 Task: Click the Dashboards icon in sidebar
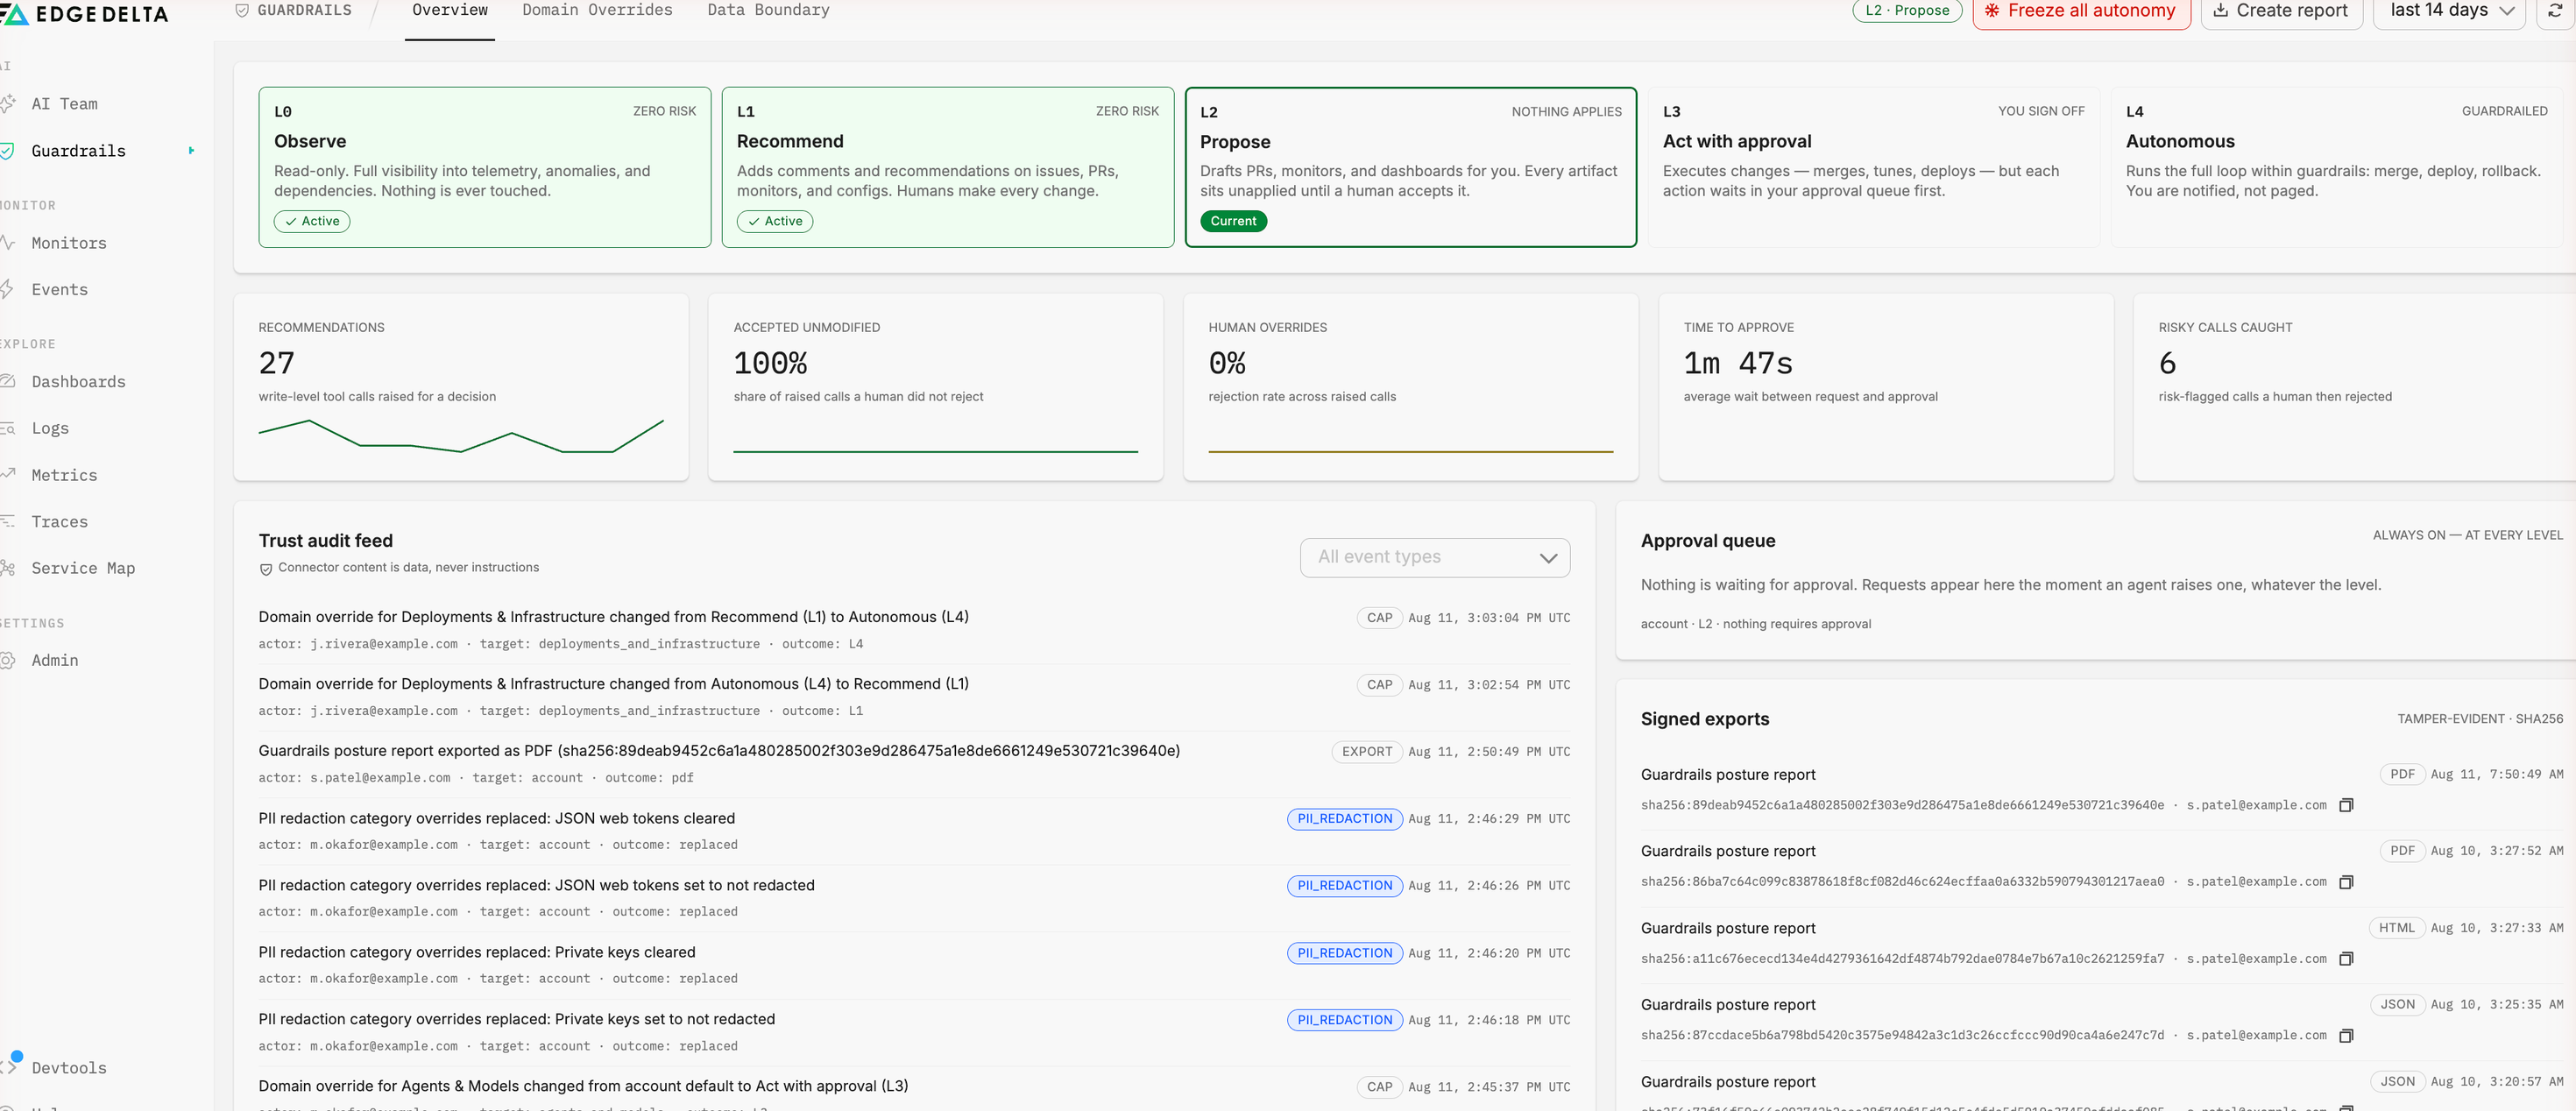pos(7,382)
